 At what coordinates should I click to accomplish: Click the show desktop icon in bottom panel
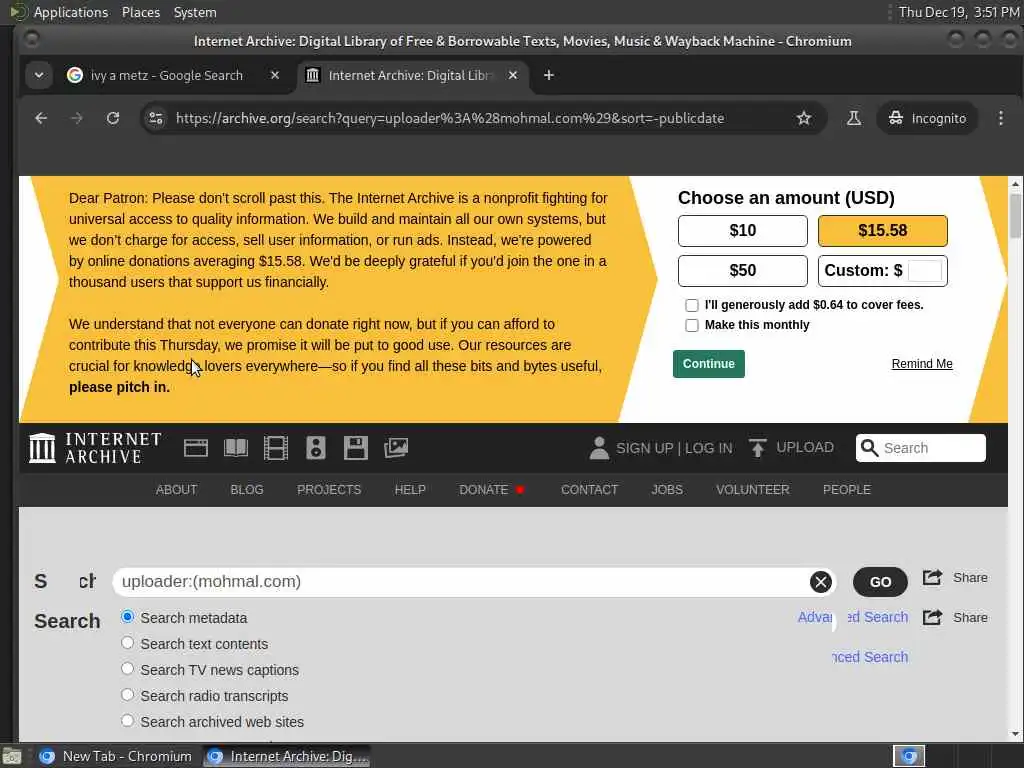click(x=12, y=757)
